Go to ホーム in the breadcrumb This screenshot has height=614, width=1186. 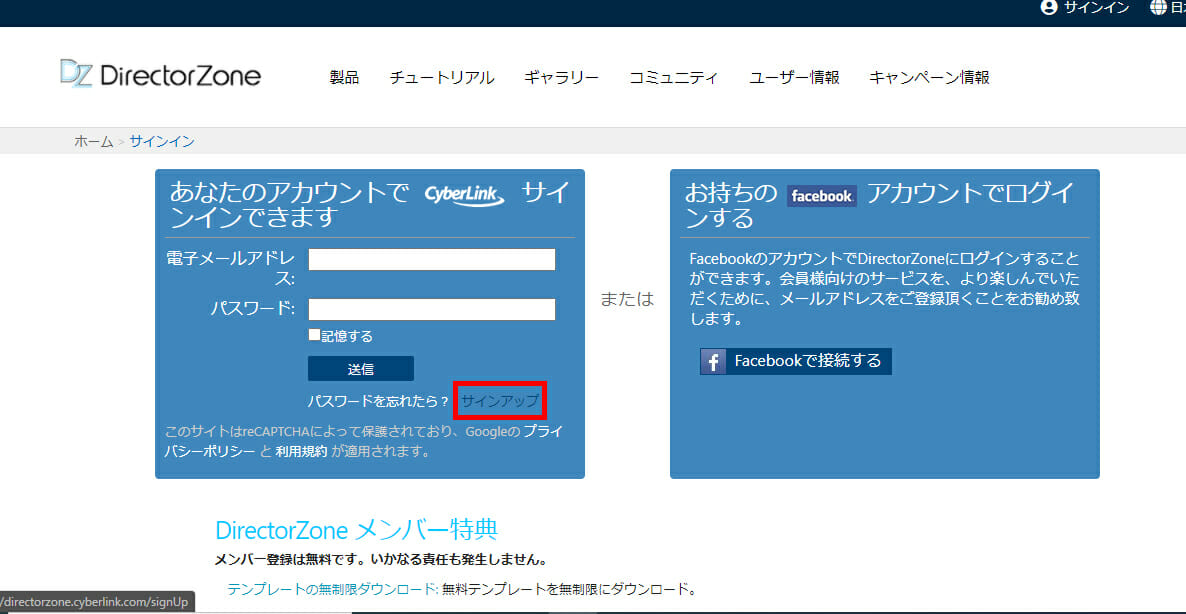(x=94, y=141)
